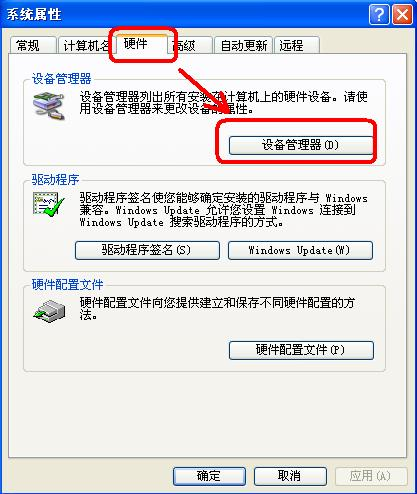The height and width of the screenshot is (494, 417).
Task: Click the hardware profiles icon
Action: coord(49,311)
